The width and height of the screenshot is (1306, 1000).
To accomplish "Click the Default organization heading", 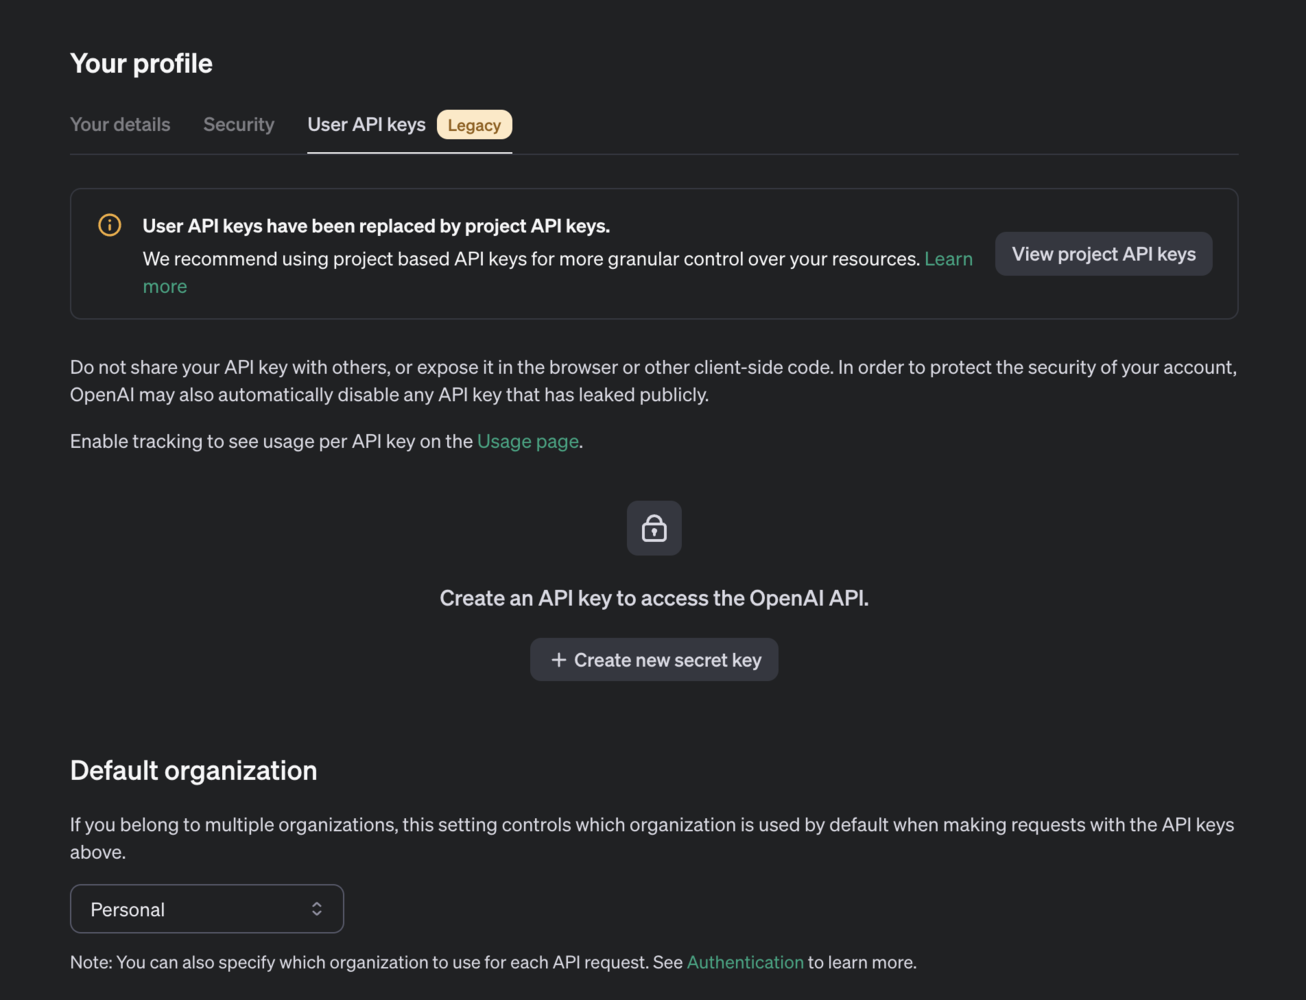I will click(194, 770).
